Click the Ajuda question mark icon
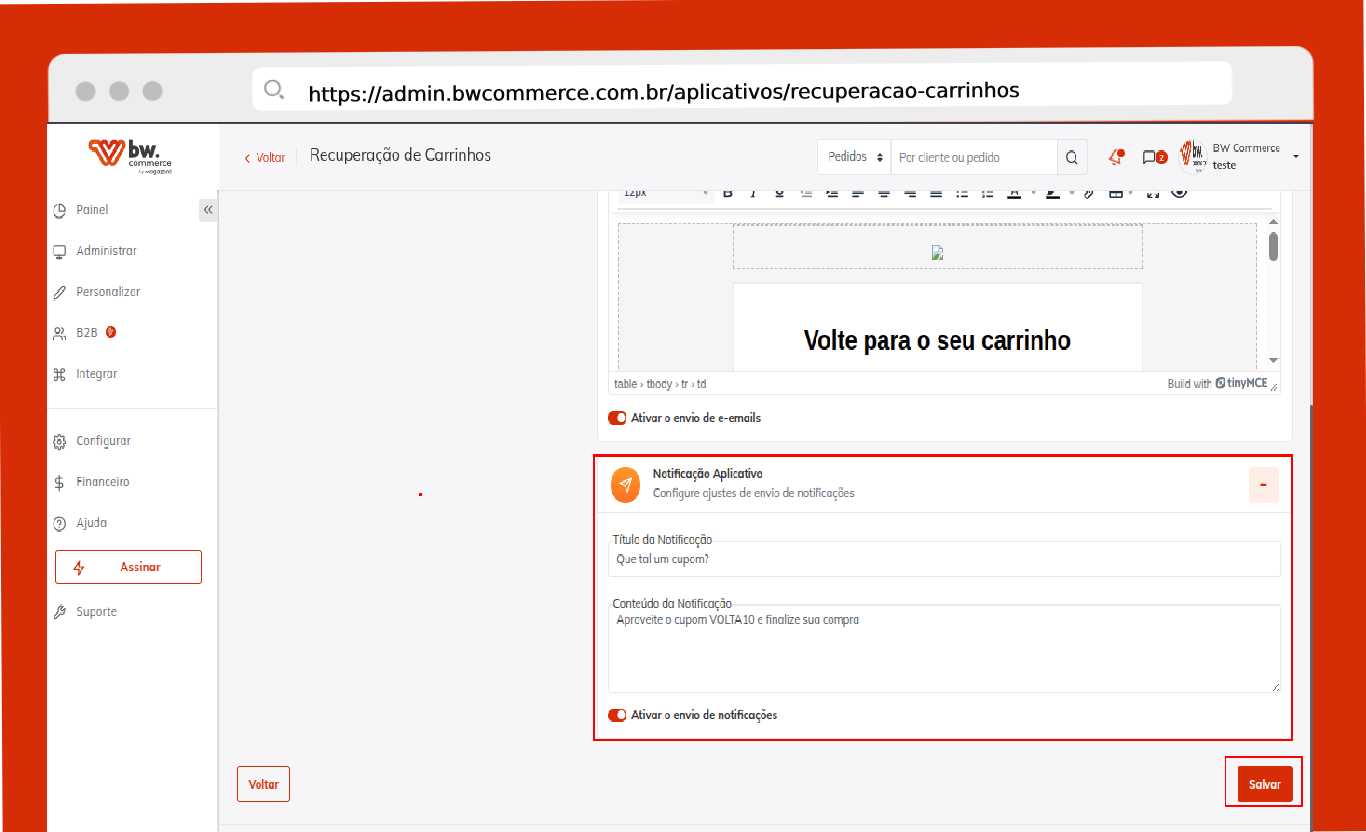 (x=59, y=523)
